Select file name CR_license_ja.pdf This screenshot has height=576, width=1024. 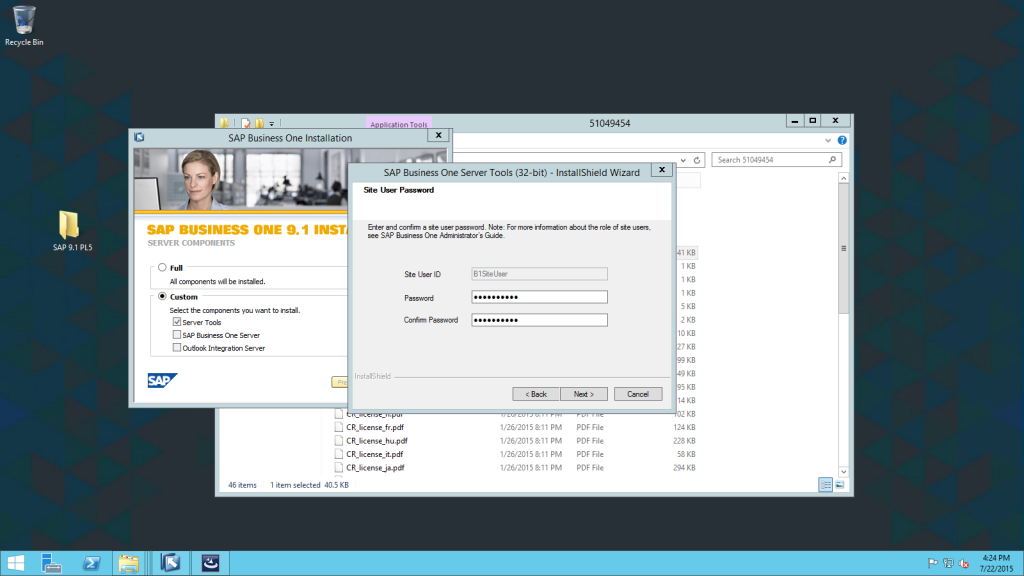pos(375,468)
